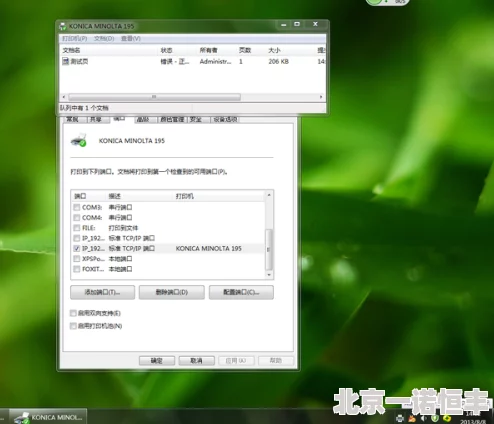
Task: Click the KONICA MINOLTA 195 text in the port list
Action: (209, 249)
